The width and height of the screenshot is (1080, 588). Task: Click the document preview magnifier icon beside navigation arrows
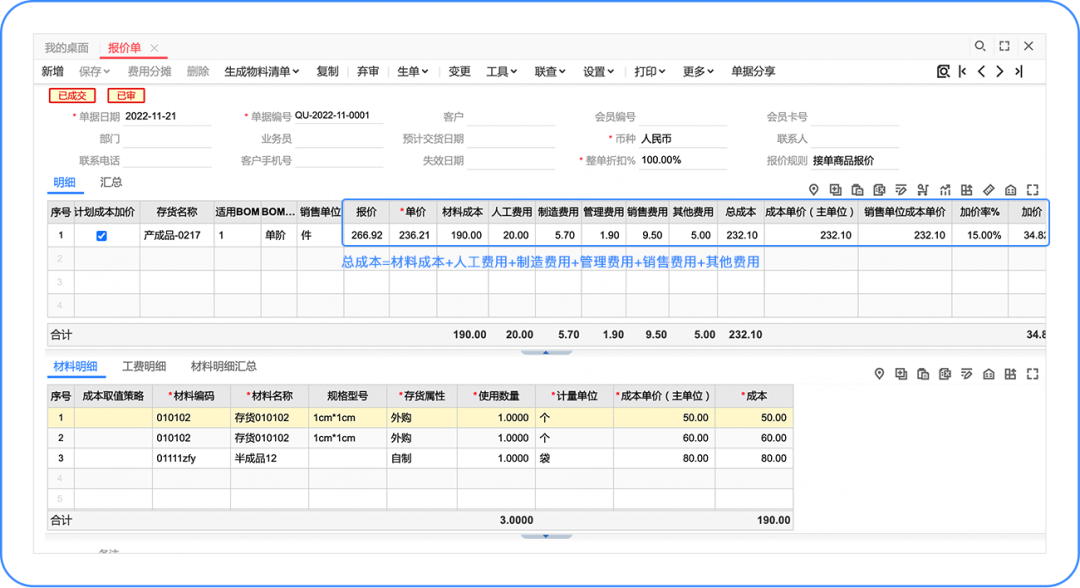pyautogui.click(x=943, y=71)
